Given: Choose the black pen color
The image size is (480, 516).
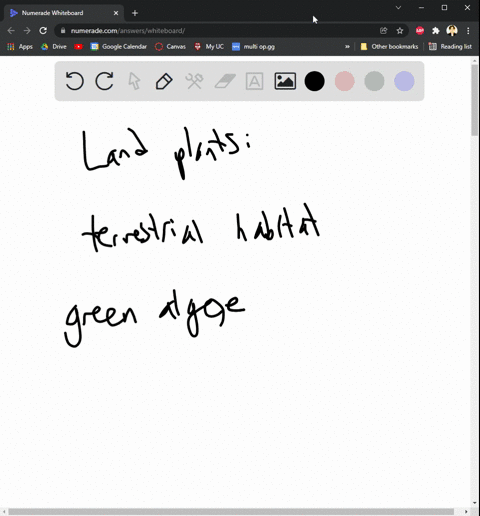Looking at the screenshot, I should pyautogui.click(x=314, y=81).
